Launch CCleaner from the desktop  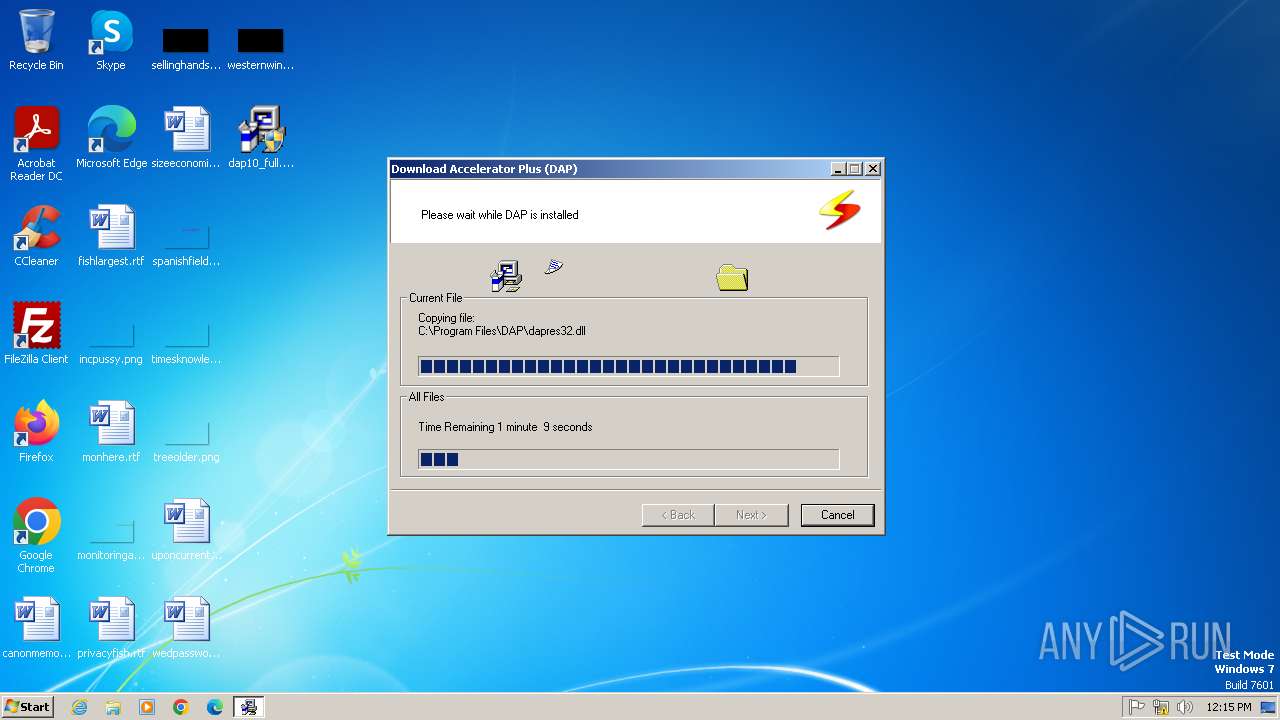36,236
